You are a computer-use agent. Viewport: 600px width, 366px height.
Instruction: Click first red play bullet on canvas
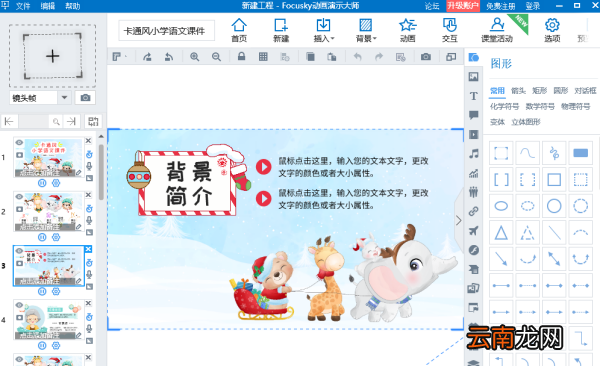pyautogui.click(x=264, y=167)
